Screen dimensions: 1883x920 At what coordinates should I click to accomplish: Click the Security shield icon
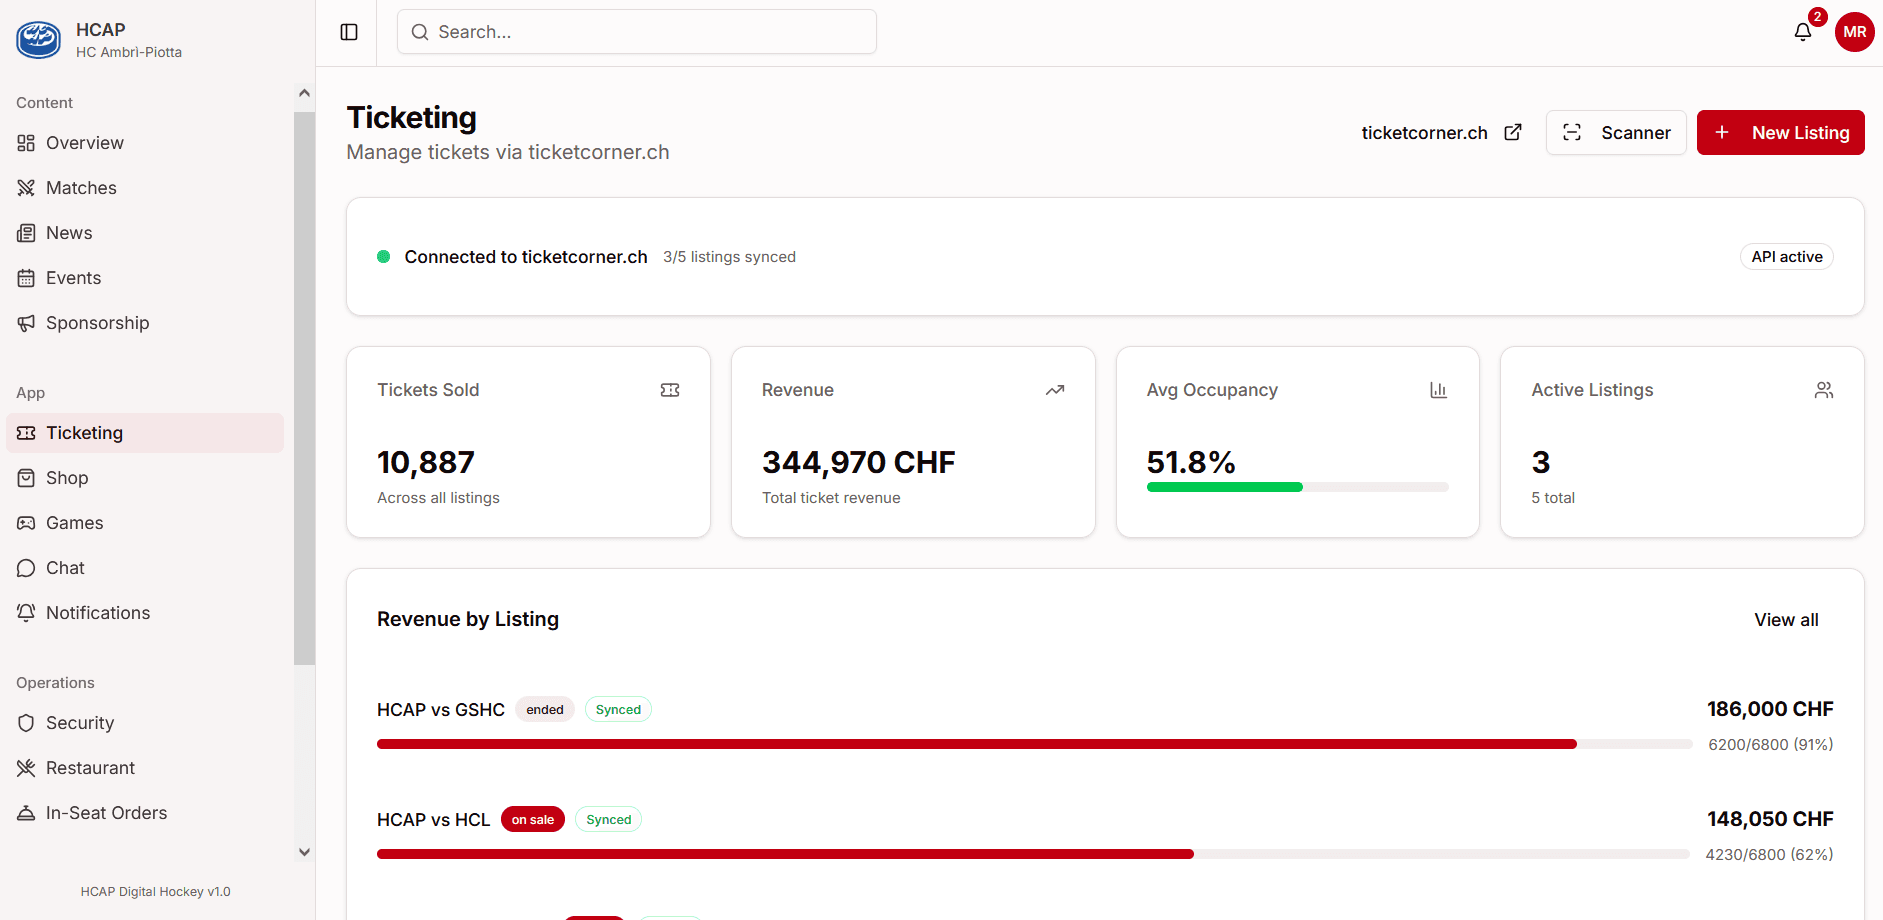click(26, 723)
